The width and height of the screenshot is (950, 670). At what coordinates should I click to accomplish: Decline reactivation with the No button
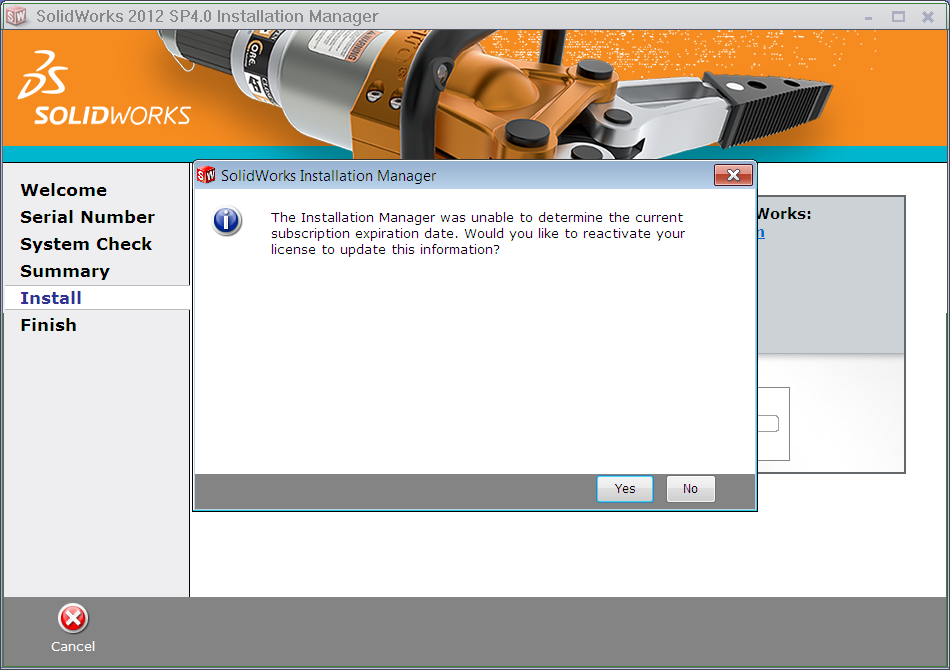click(x=690, y=489)
